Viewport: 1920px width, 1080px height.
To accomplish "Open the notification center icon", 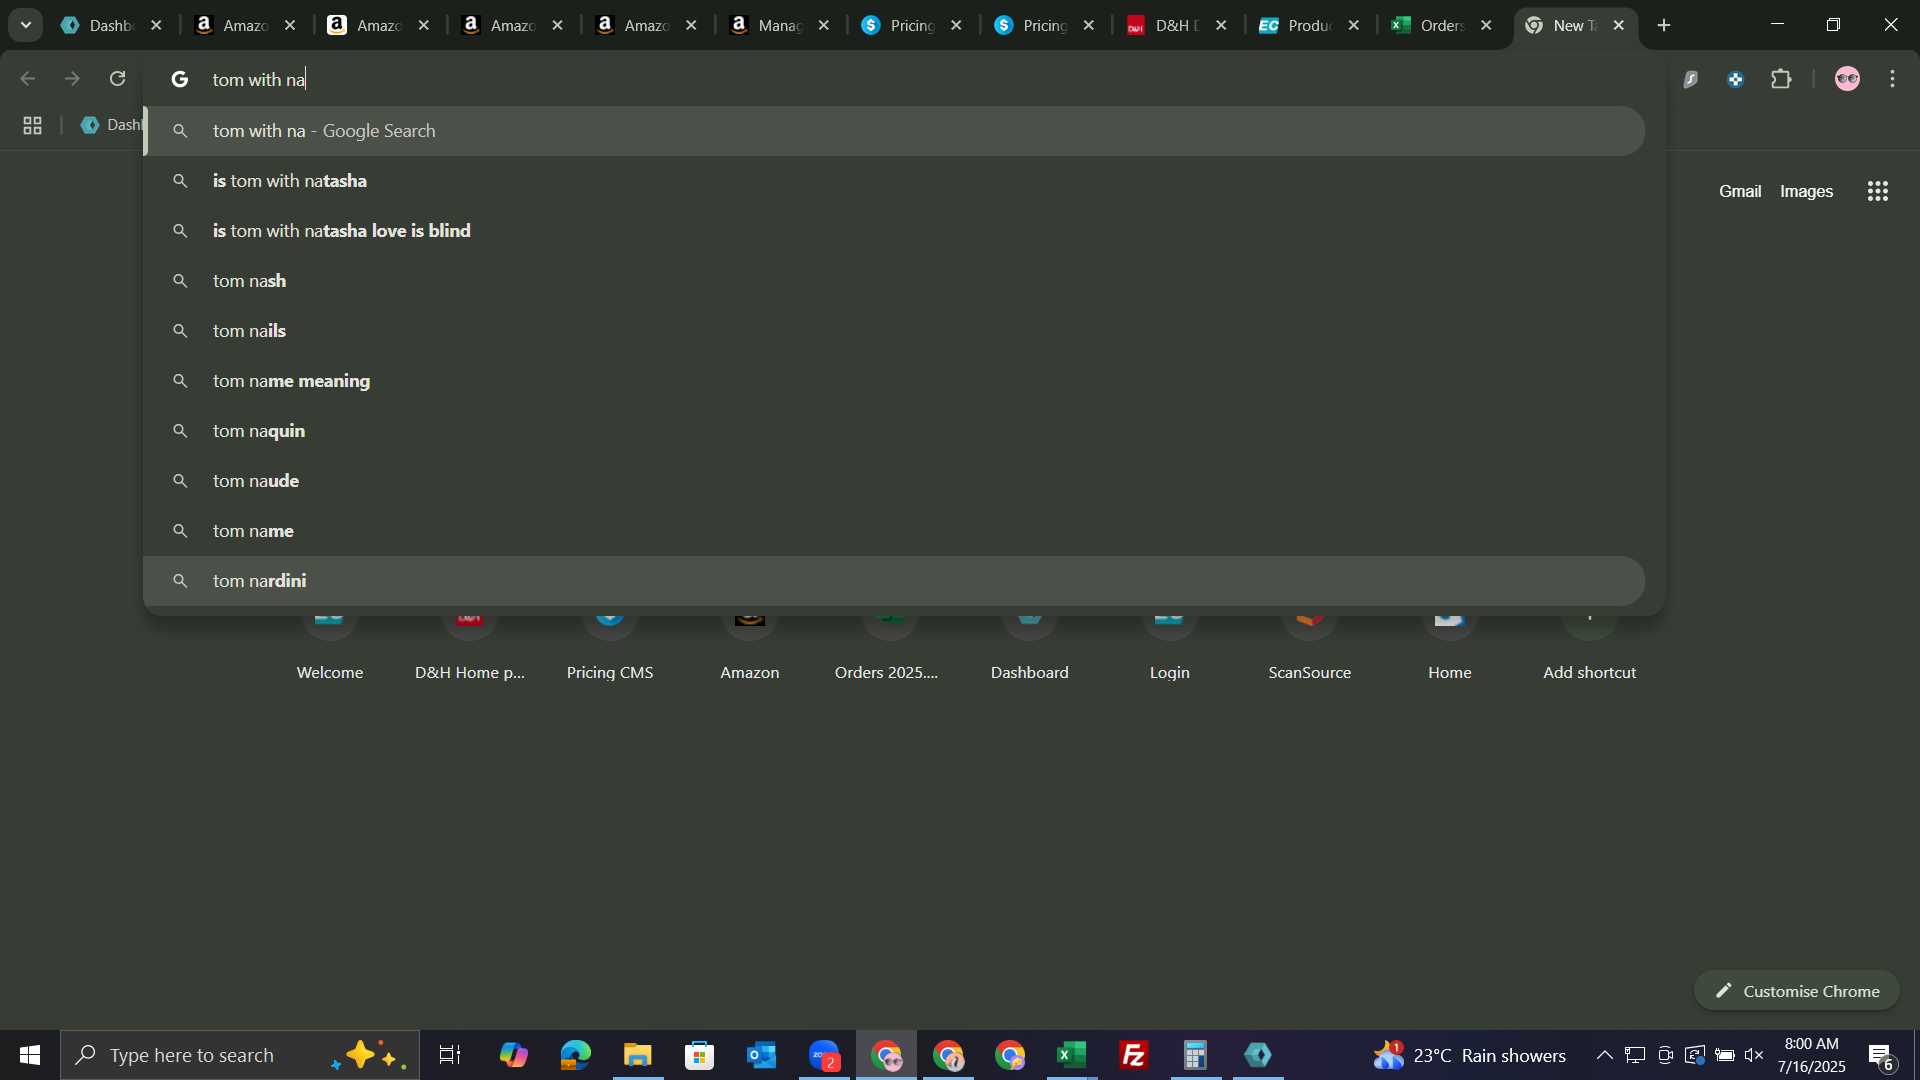I will pos(1881,1055).
